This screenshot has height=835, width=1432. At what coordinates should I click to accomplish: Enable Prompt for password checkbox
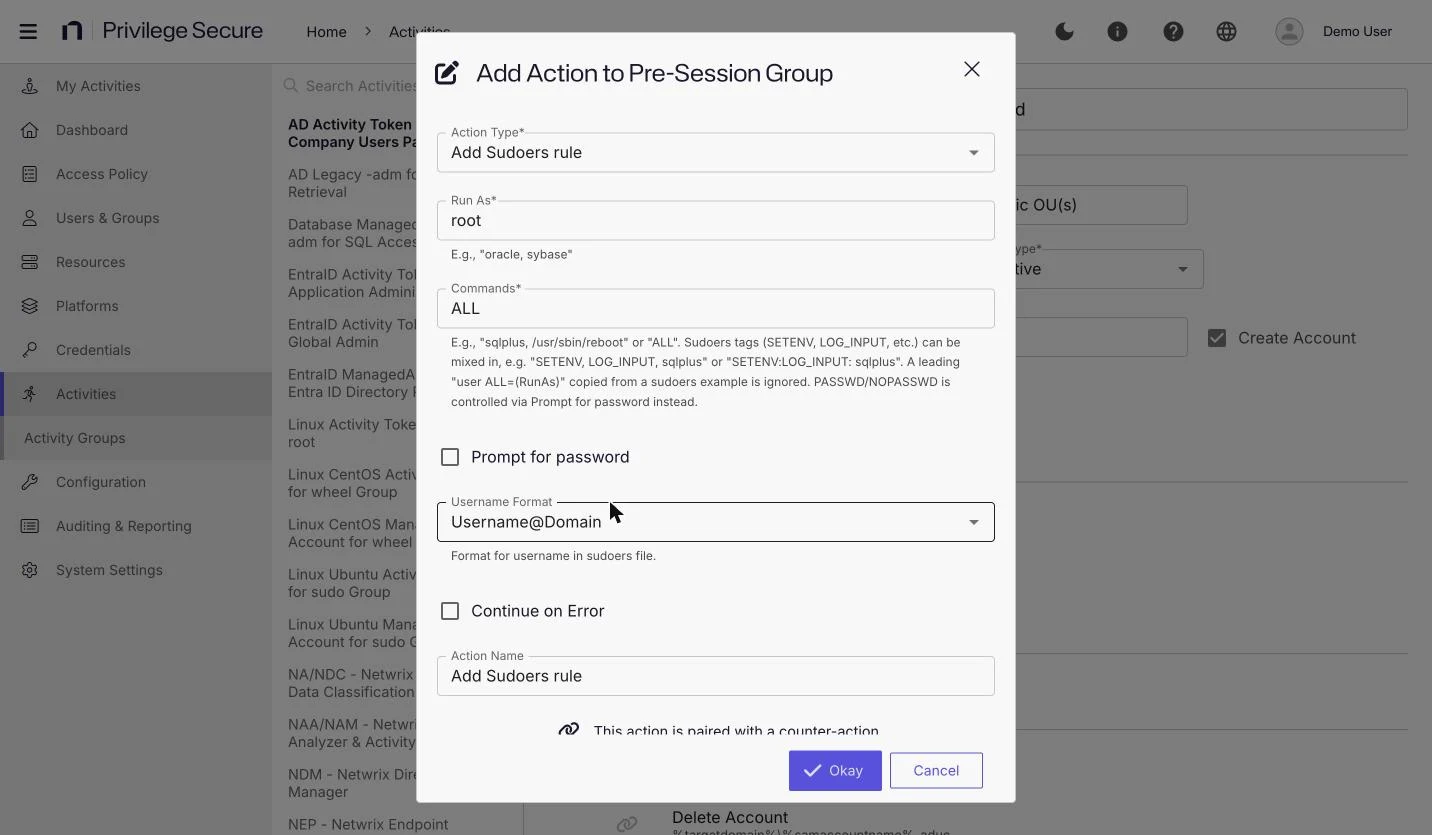(450, 457)
